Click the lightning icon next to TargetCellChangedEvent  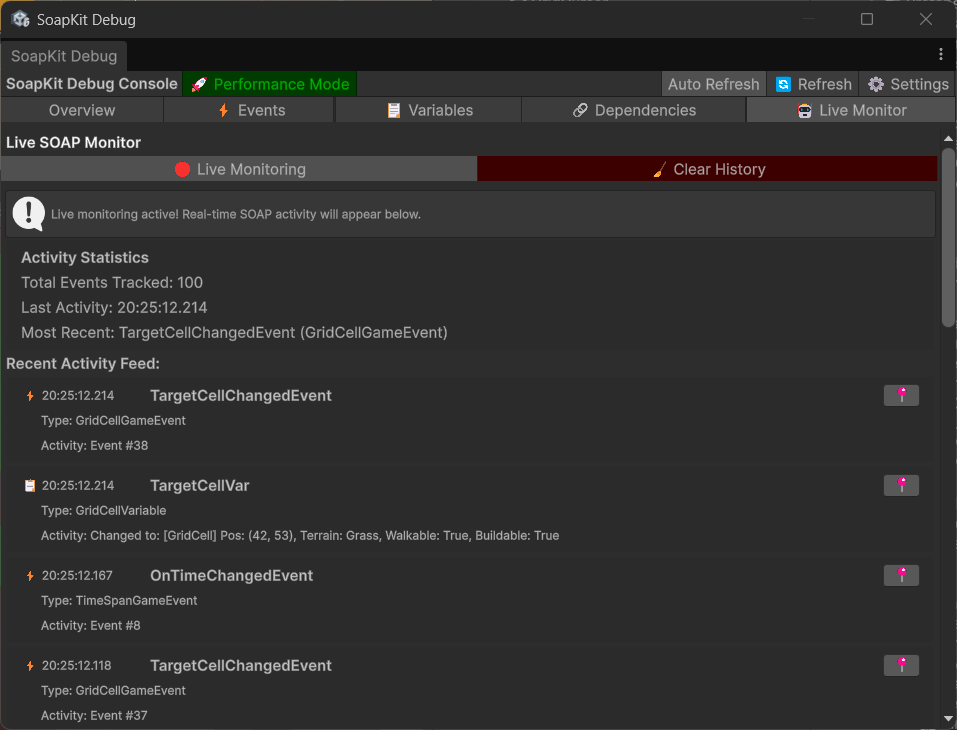(x=28, y=395)
